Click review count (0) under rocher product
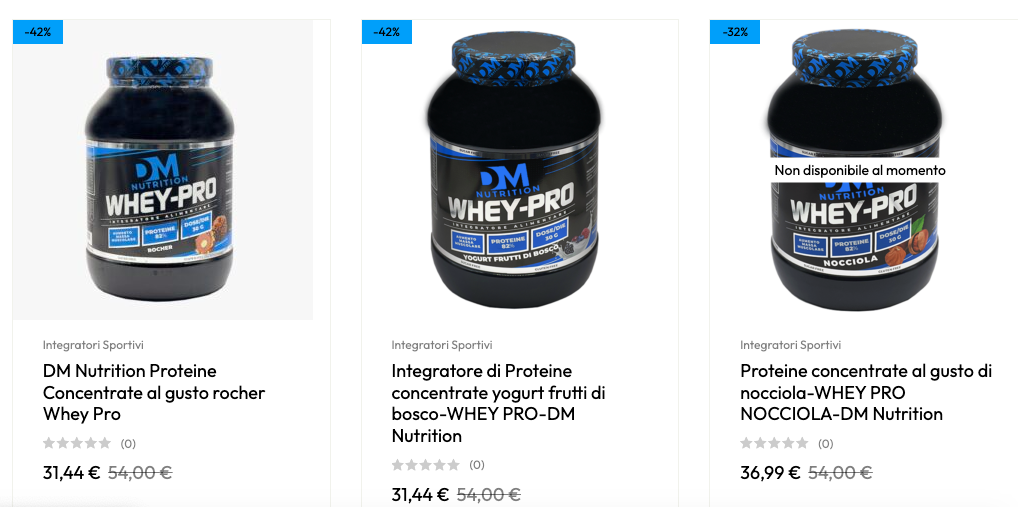1018x507 pixels. click(128, 444)
